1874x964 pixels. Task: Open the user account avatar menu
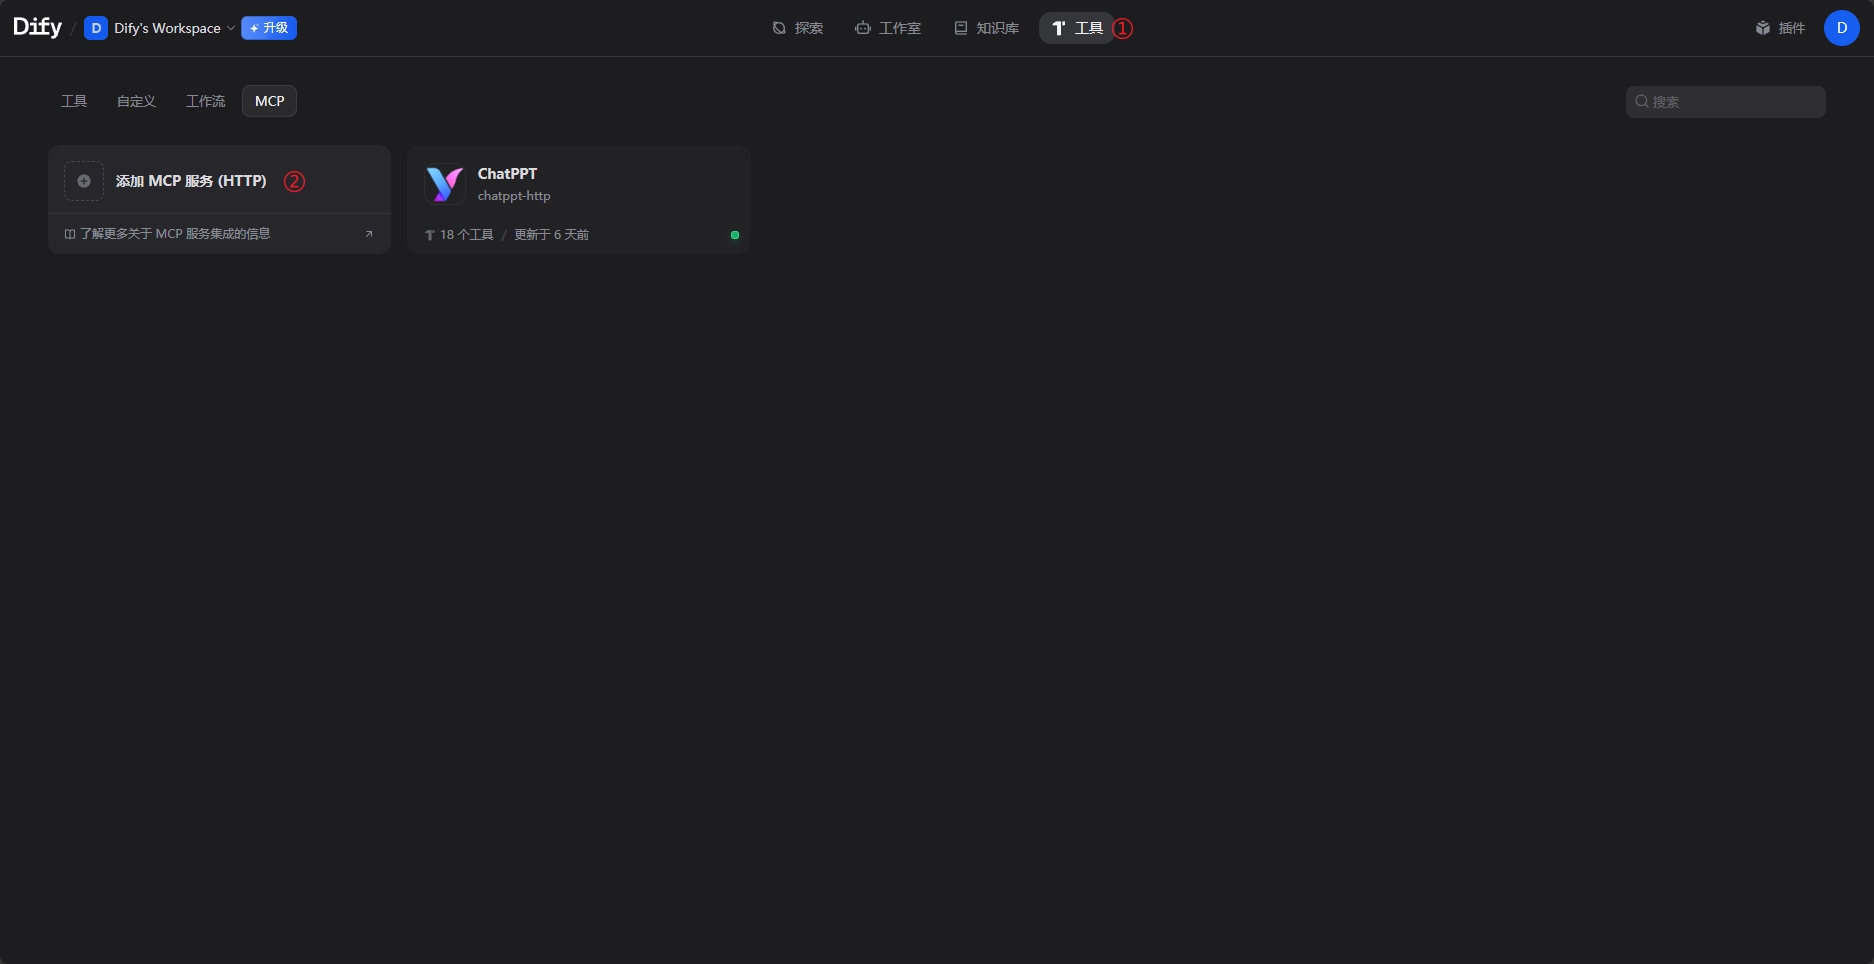click(1842, 28)
